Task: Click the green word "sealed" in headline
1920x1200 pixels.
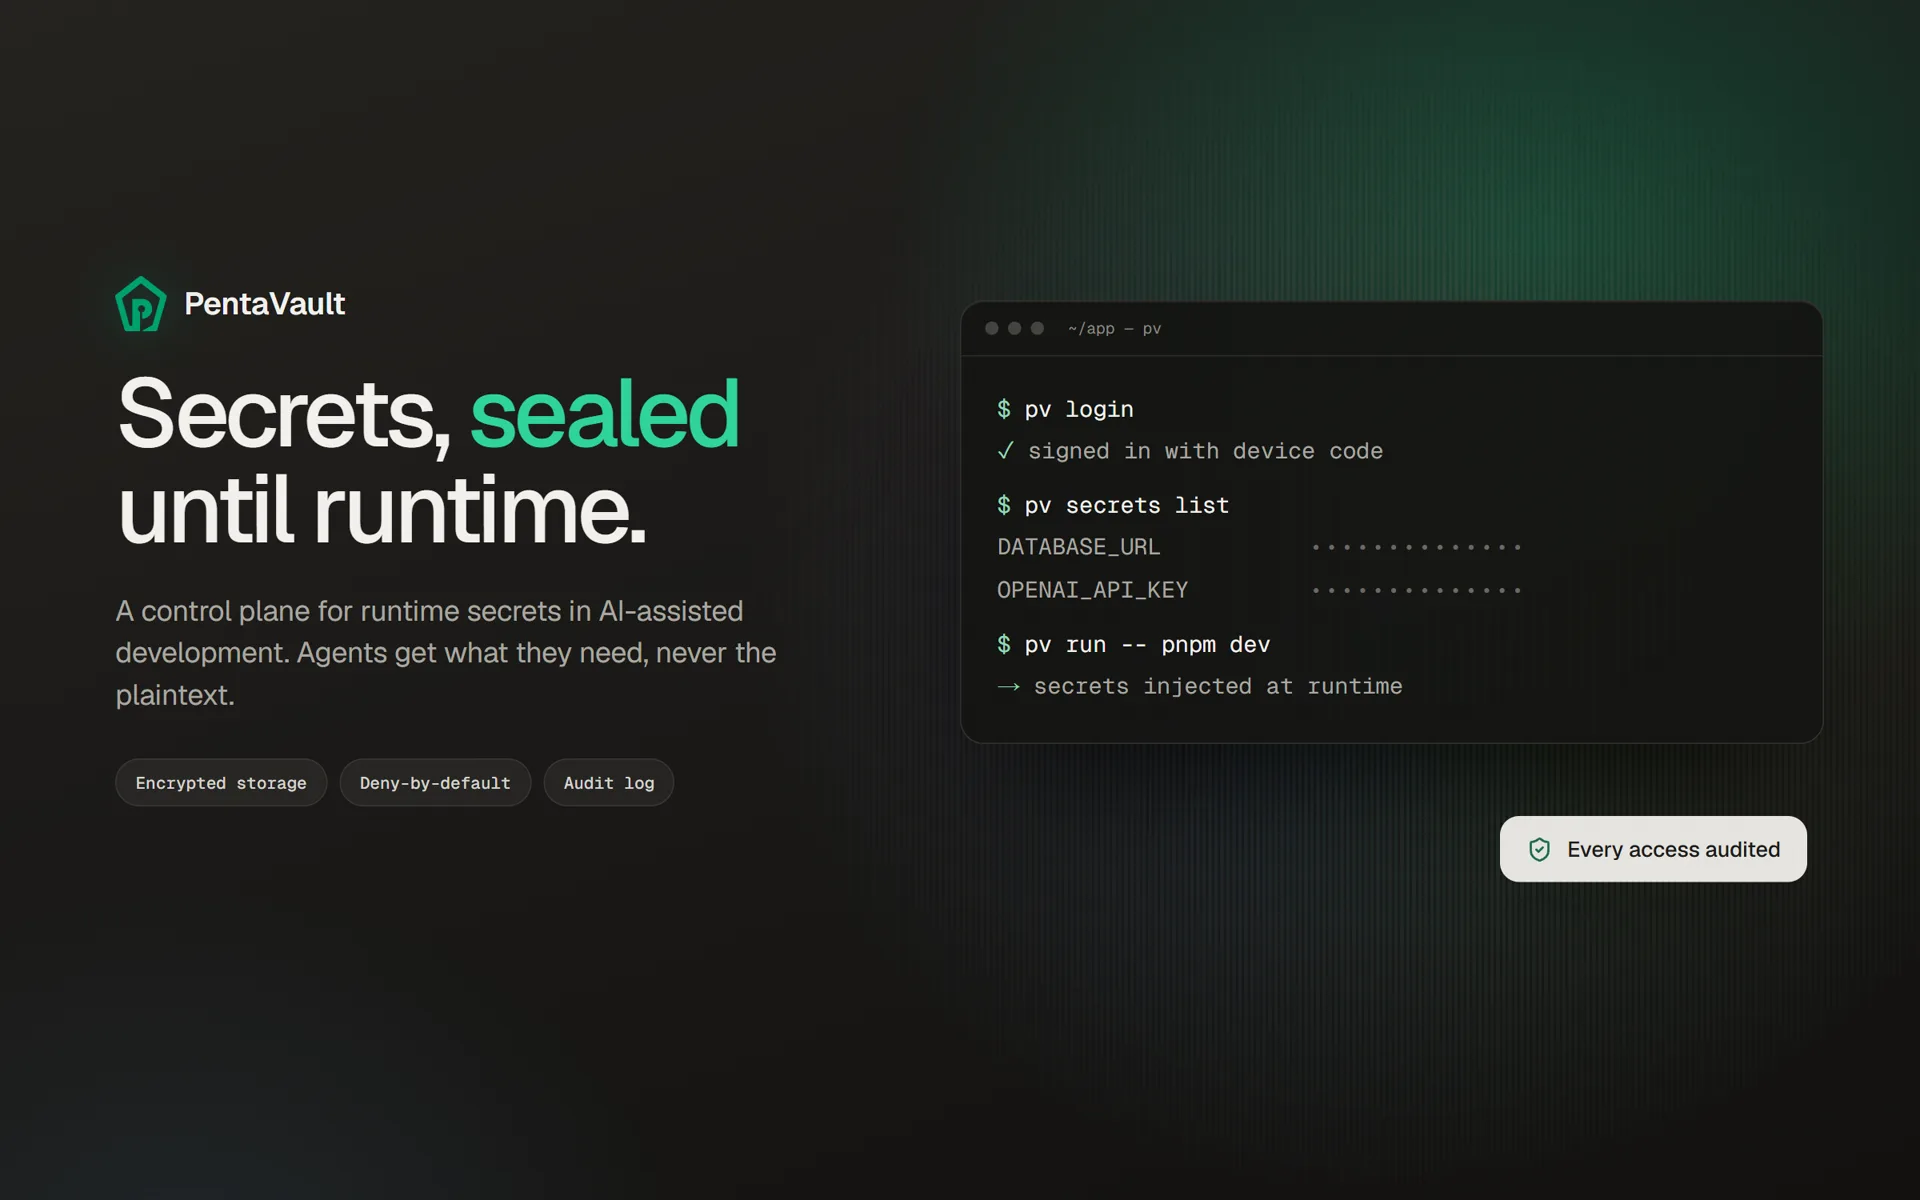Action: click(604, 414)
